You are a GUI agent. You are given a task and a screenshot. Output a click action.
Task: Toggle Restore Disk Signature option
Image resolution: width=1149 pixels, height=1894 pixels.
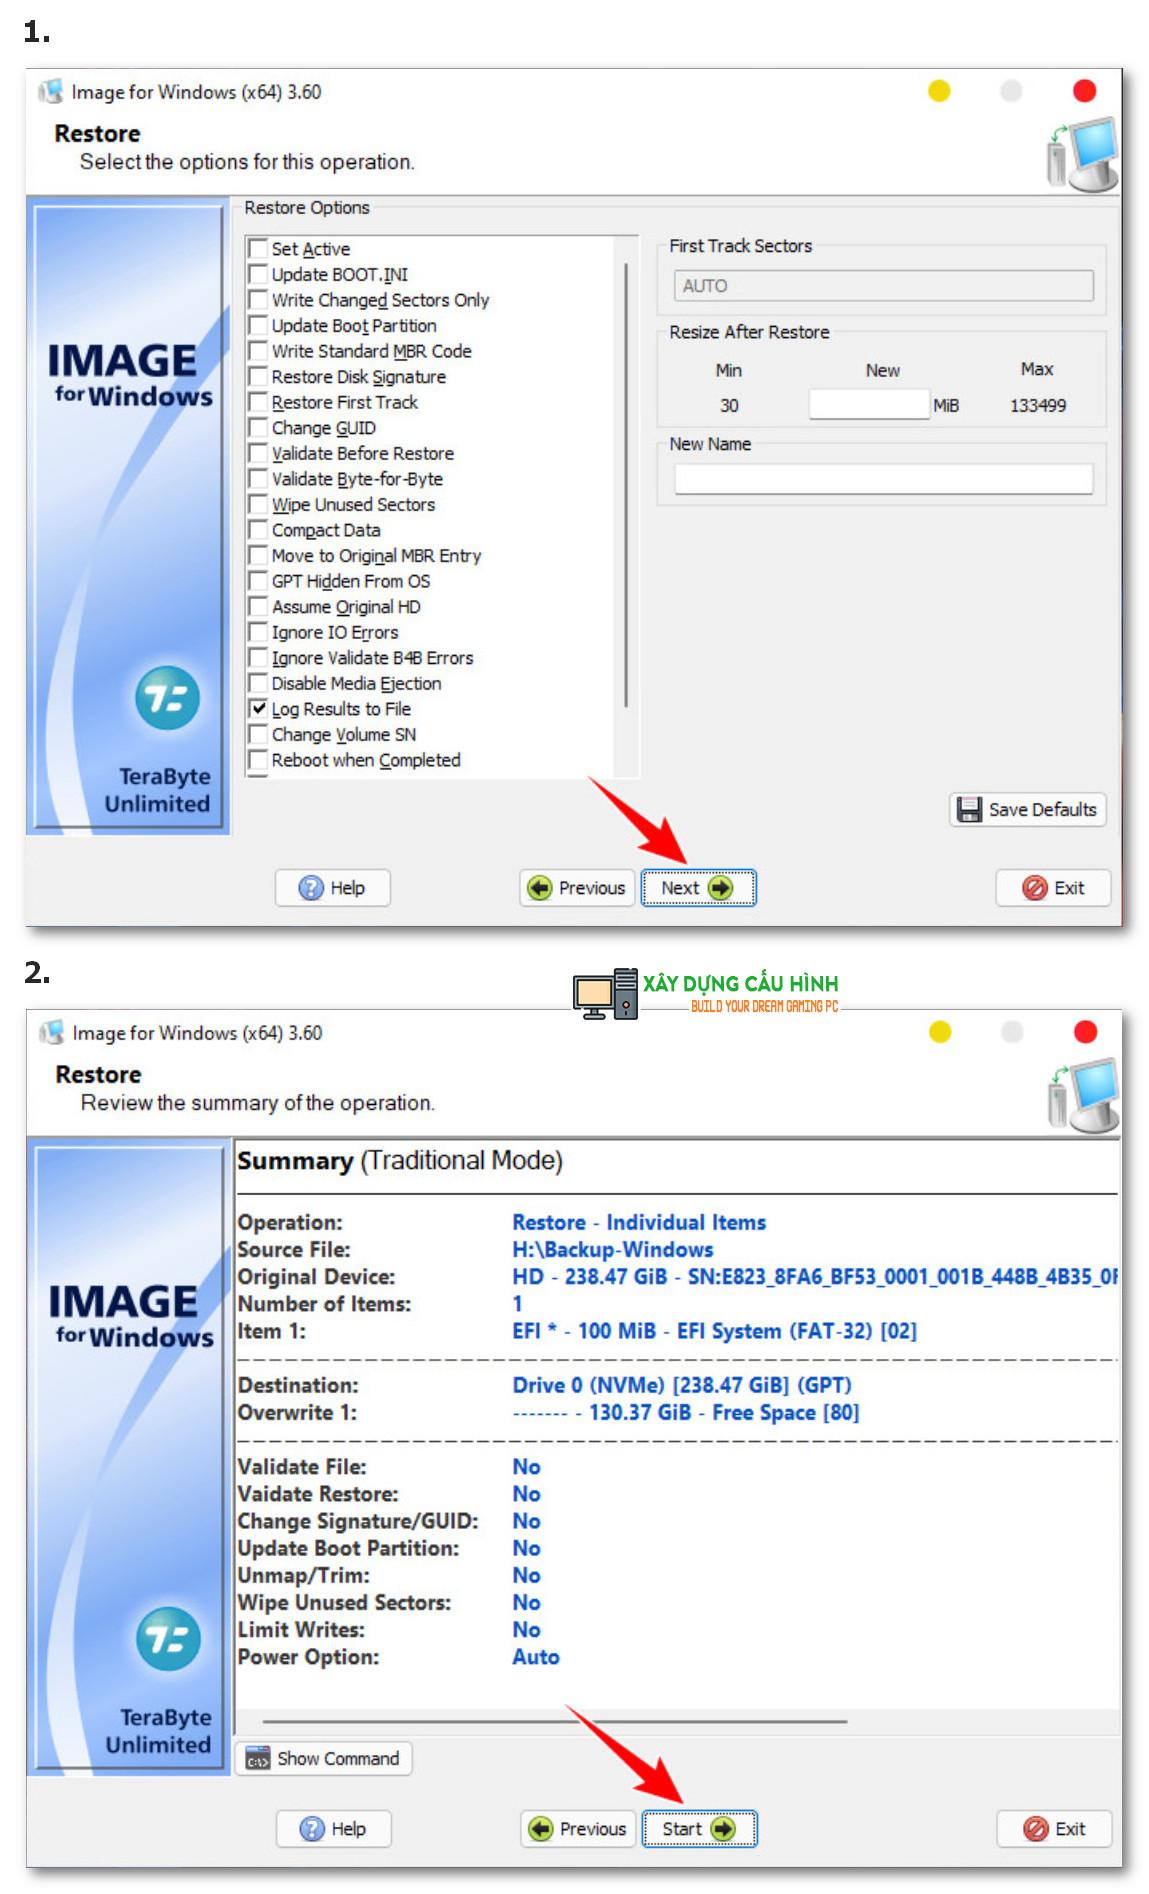pos(258,376)
